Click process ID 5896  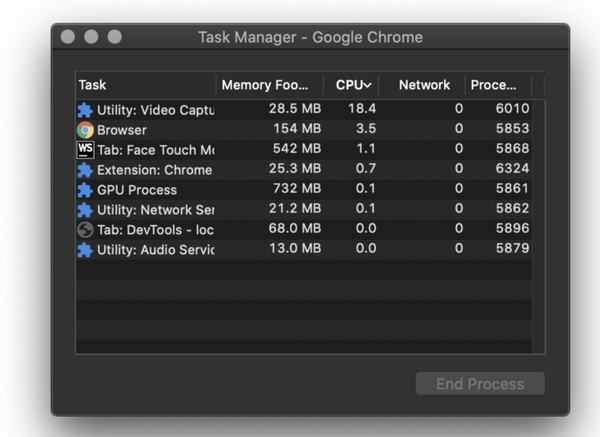512,228
